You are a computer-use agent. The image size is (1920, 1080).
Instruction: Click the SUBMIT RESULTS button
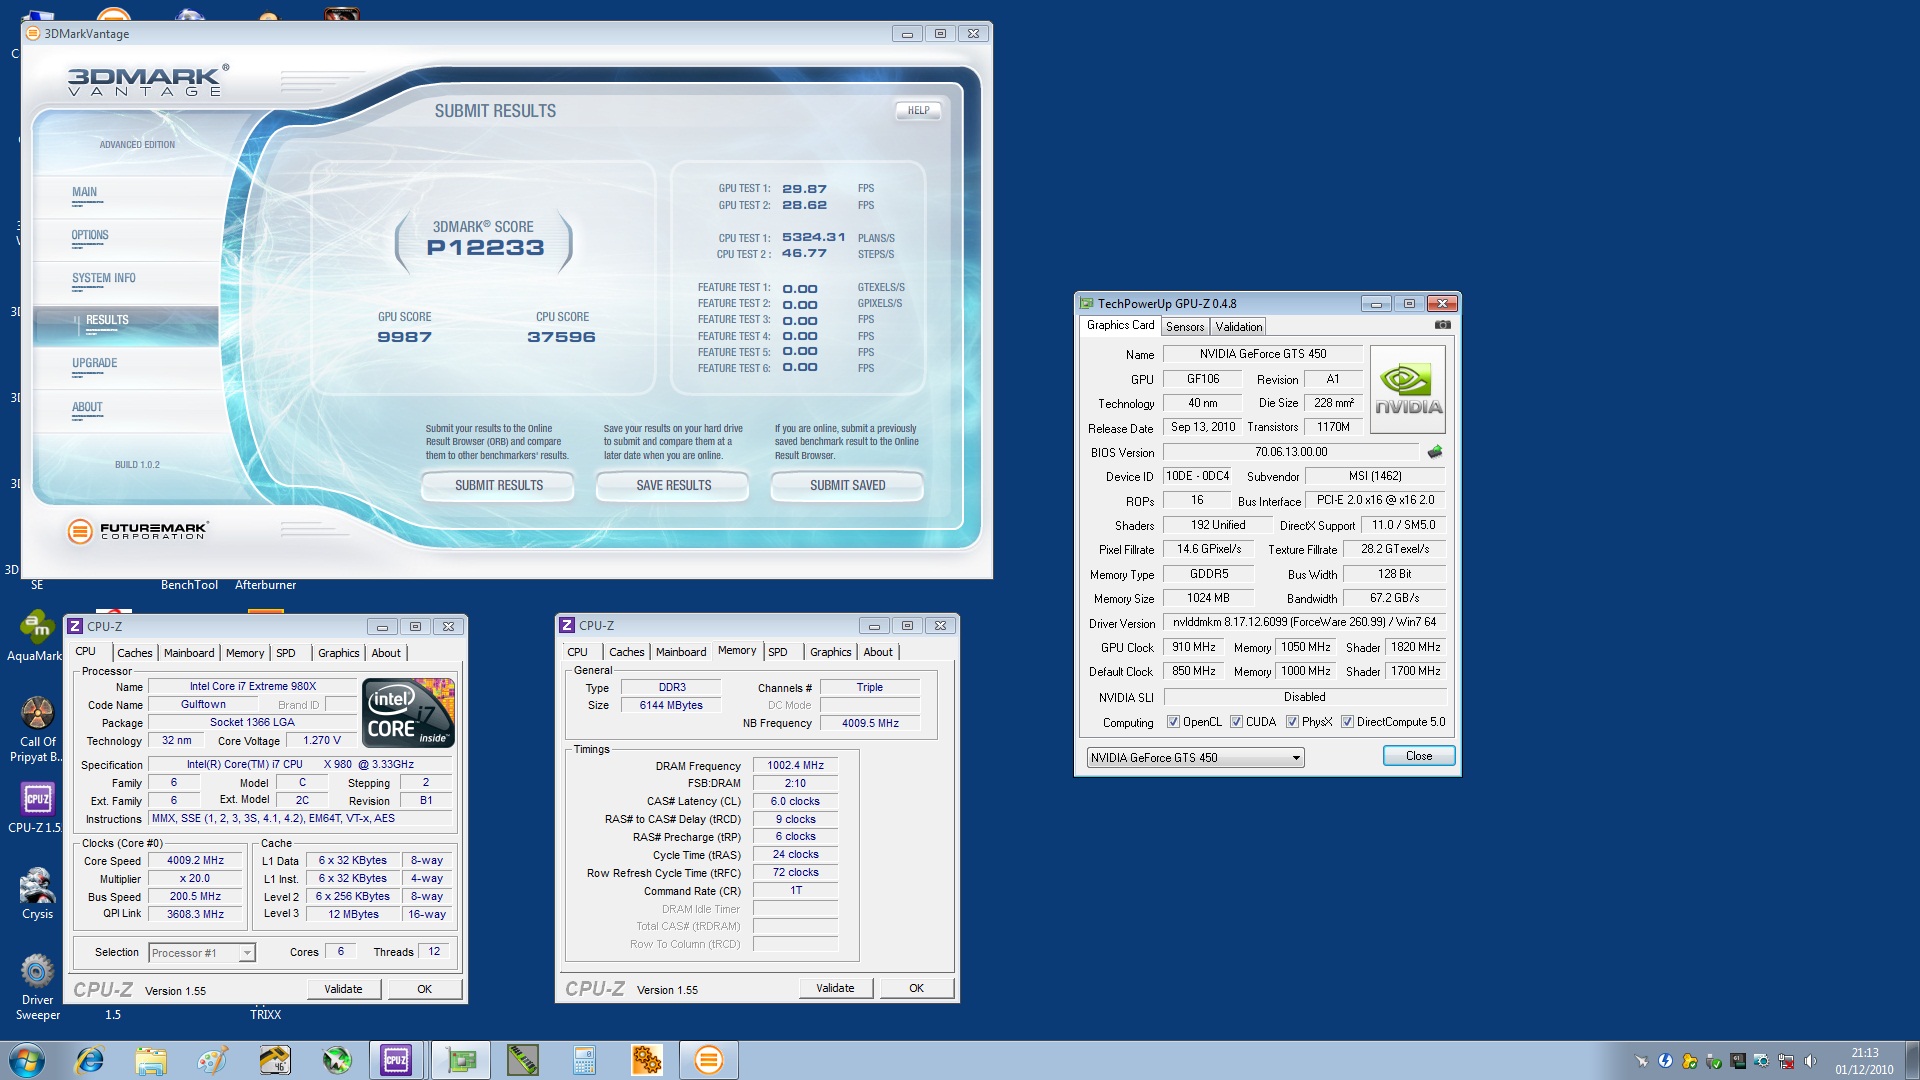(x=498, y=486)
